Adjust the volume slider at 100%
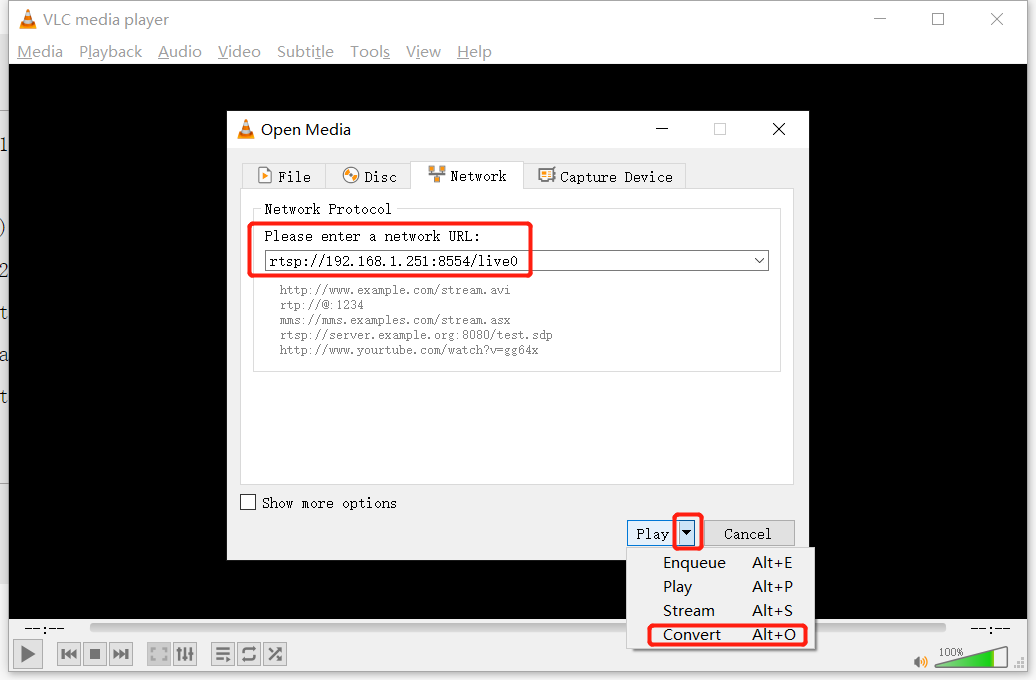 [971, 658]
